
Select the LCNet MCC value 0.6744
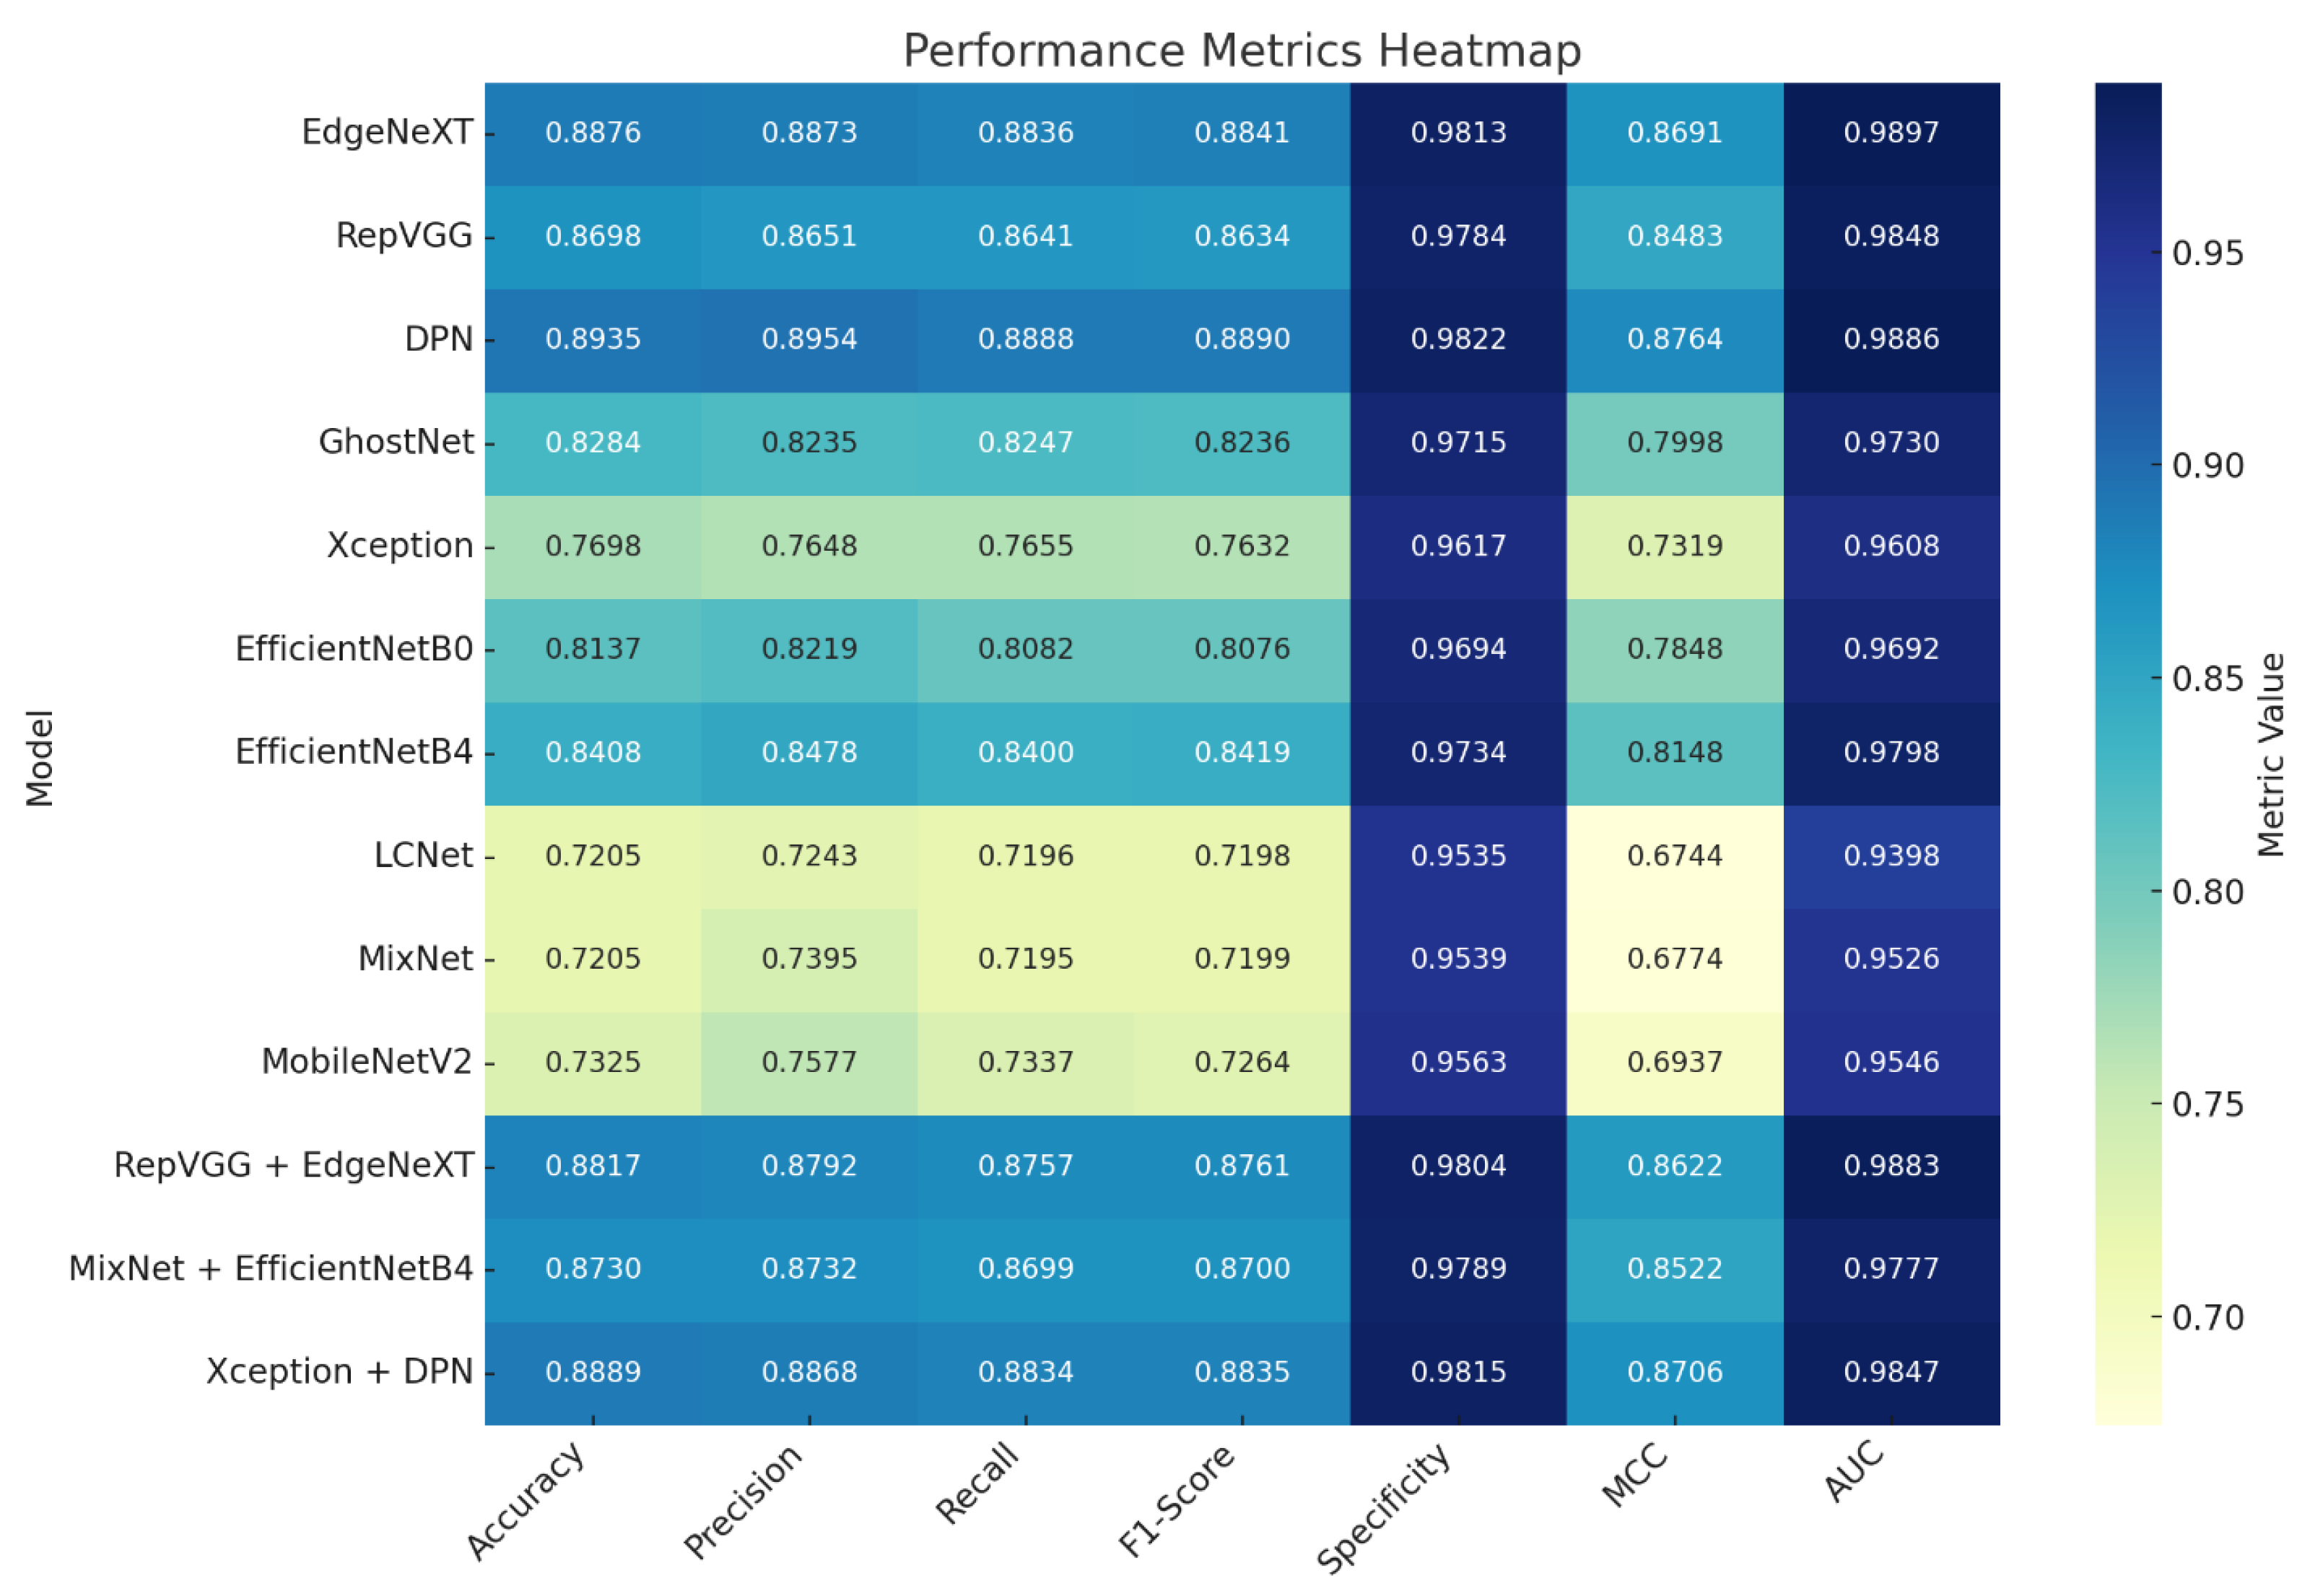pos(1674,856)
